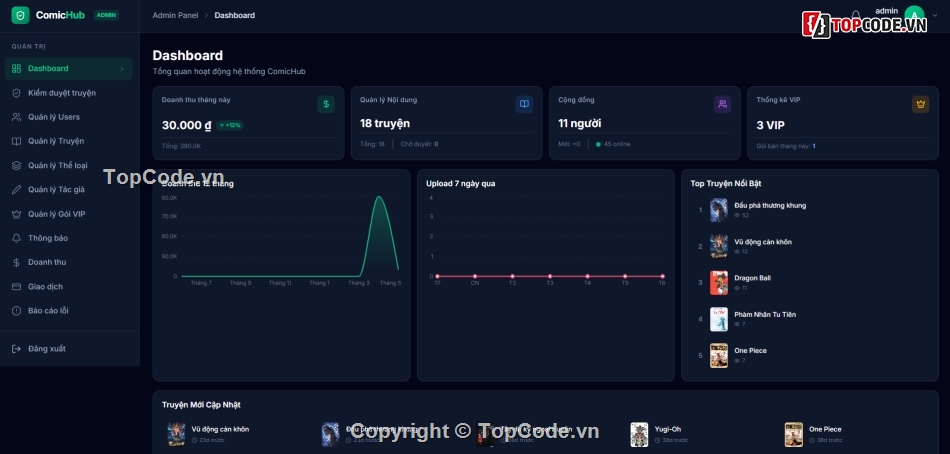Click the 30.000 đ revenue value
Image resolution: width=950 pixels, height=454 pixels.
187,125
